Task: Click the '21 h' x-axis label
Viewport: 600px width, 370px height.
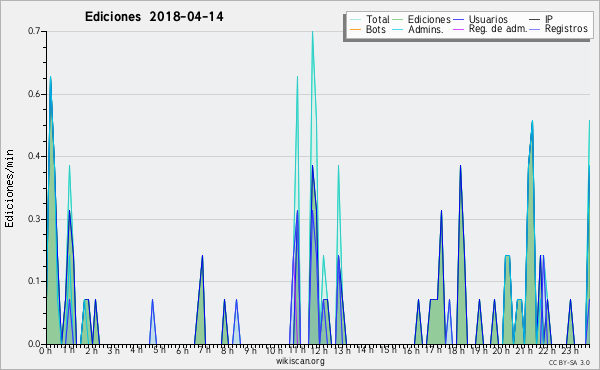Action: [523, 351]
